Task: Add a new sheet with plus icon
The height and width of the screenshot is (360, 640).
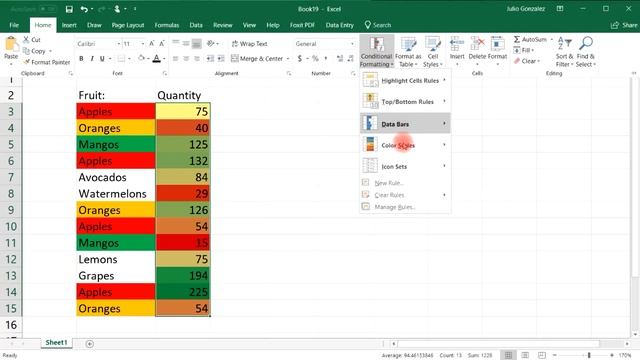Action: pos(90,344)
